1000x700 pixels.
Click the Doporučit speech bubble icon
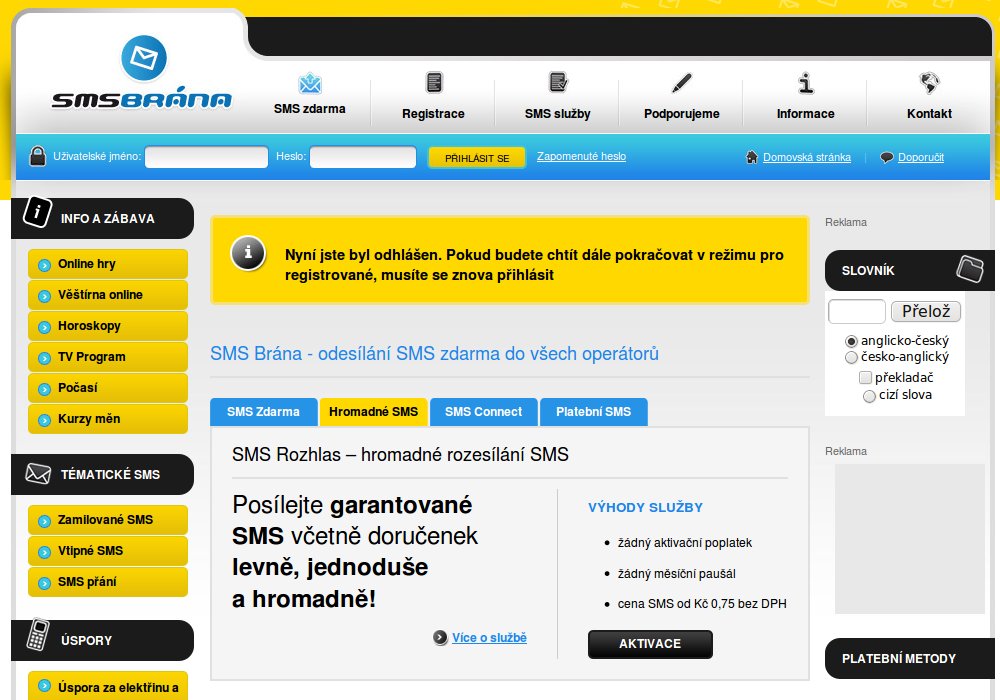coord(886,158)
